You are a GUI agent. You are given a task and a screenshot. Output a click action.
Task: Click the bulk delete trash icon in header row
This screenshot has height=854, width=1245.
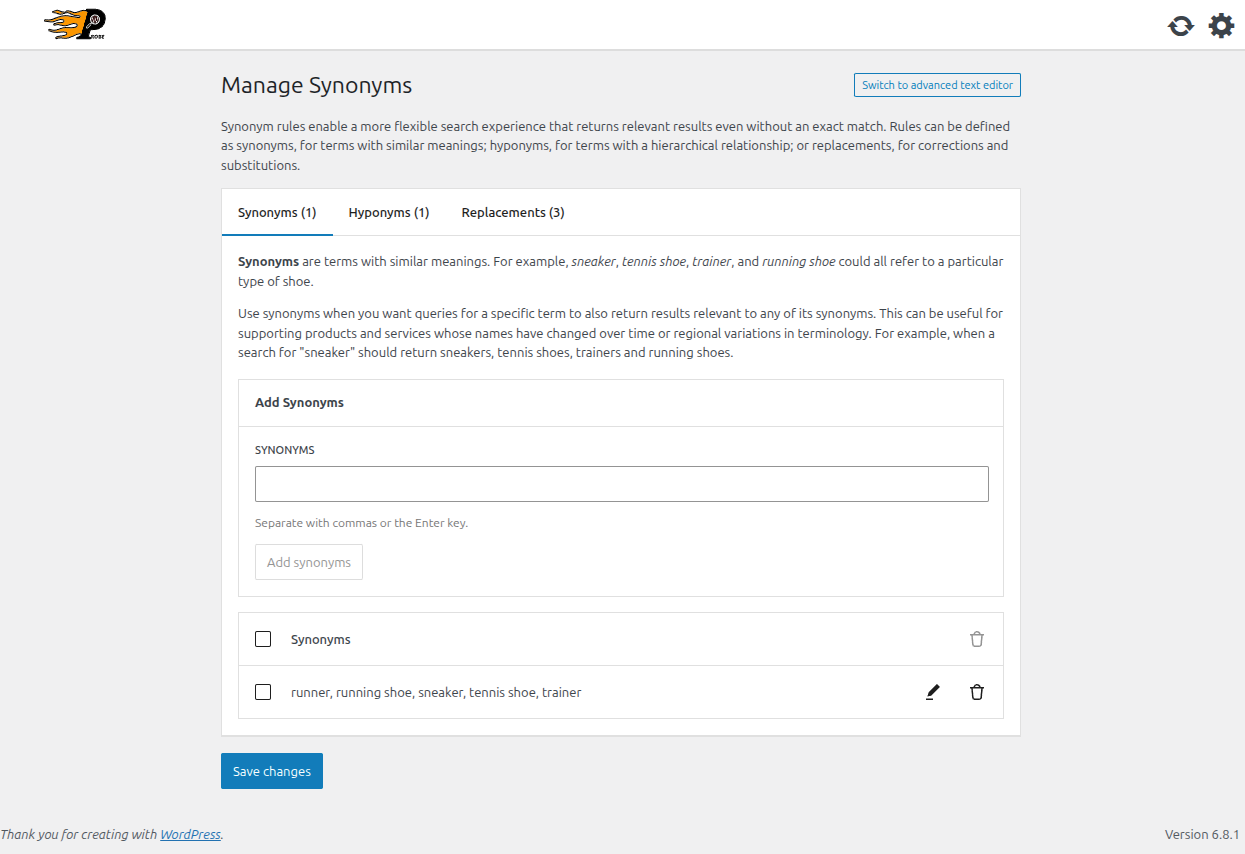pyautogui.click(x=977, y=639)
